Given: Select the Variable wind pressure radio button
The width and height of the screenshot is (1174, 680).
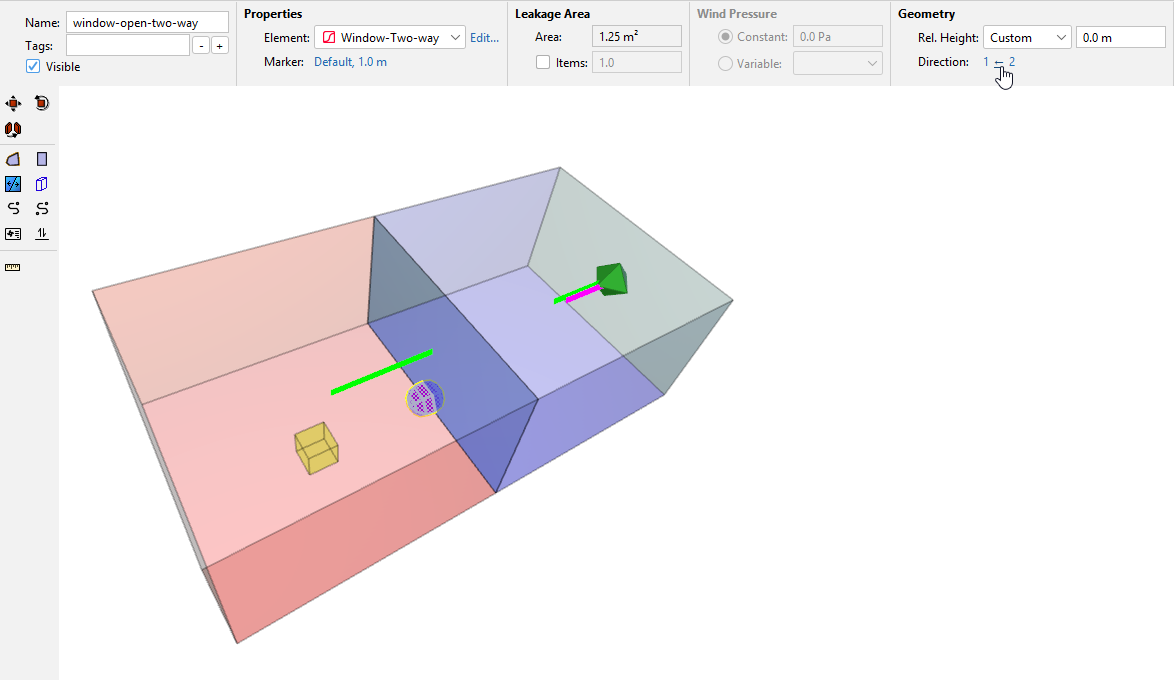Looking at the screenshot, I should [x=725, y=63].
